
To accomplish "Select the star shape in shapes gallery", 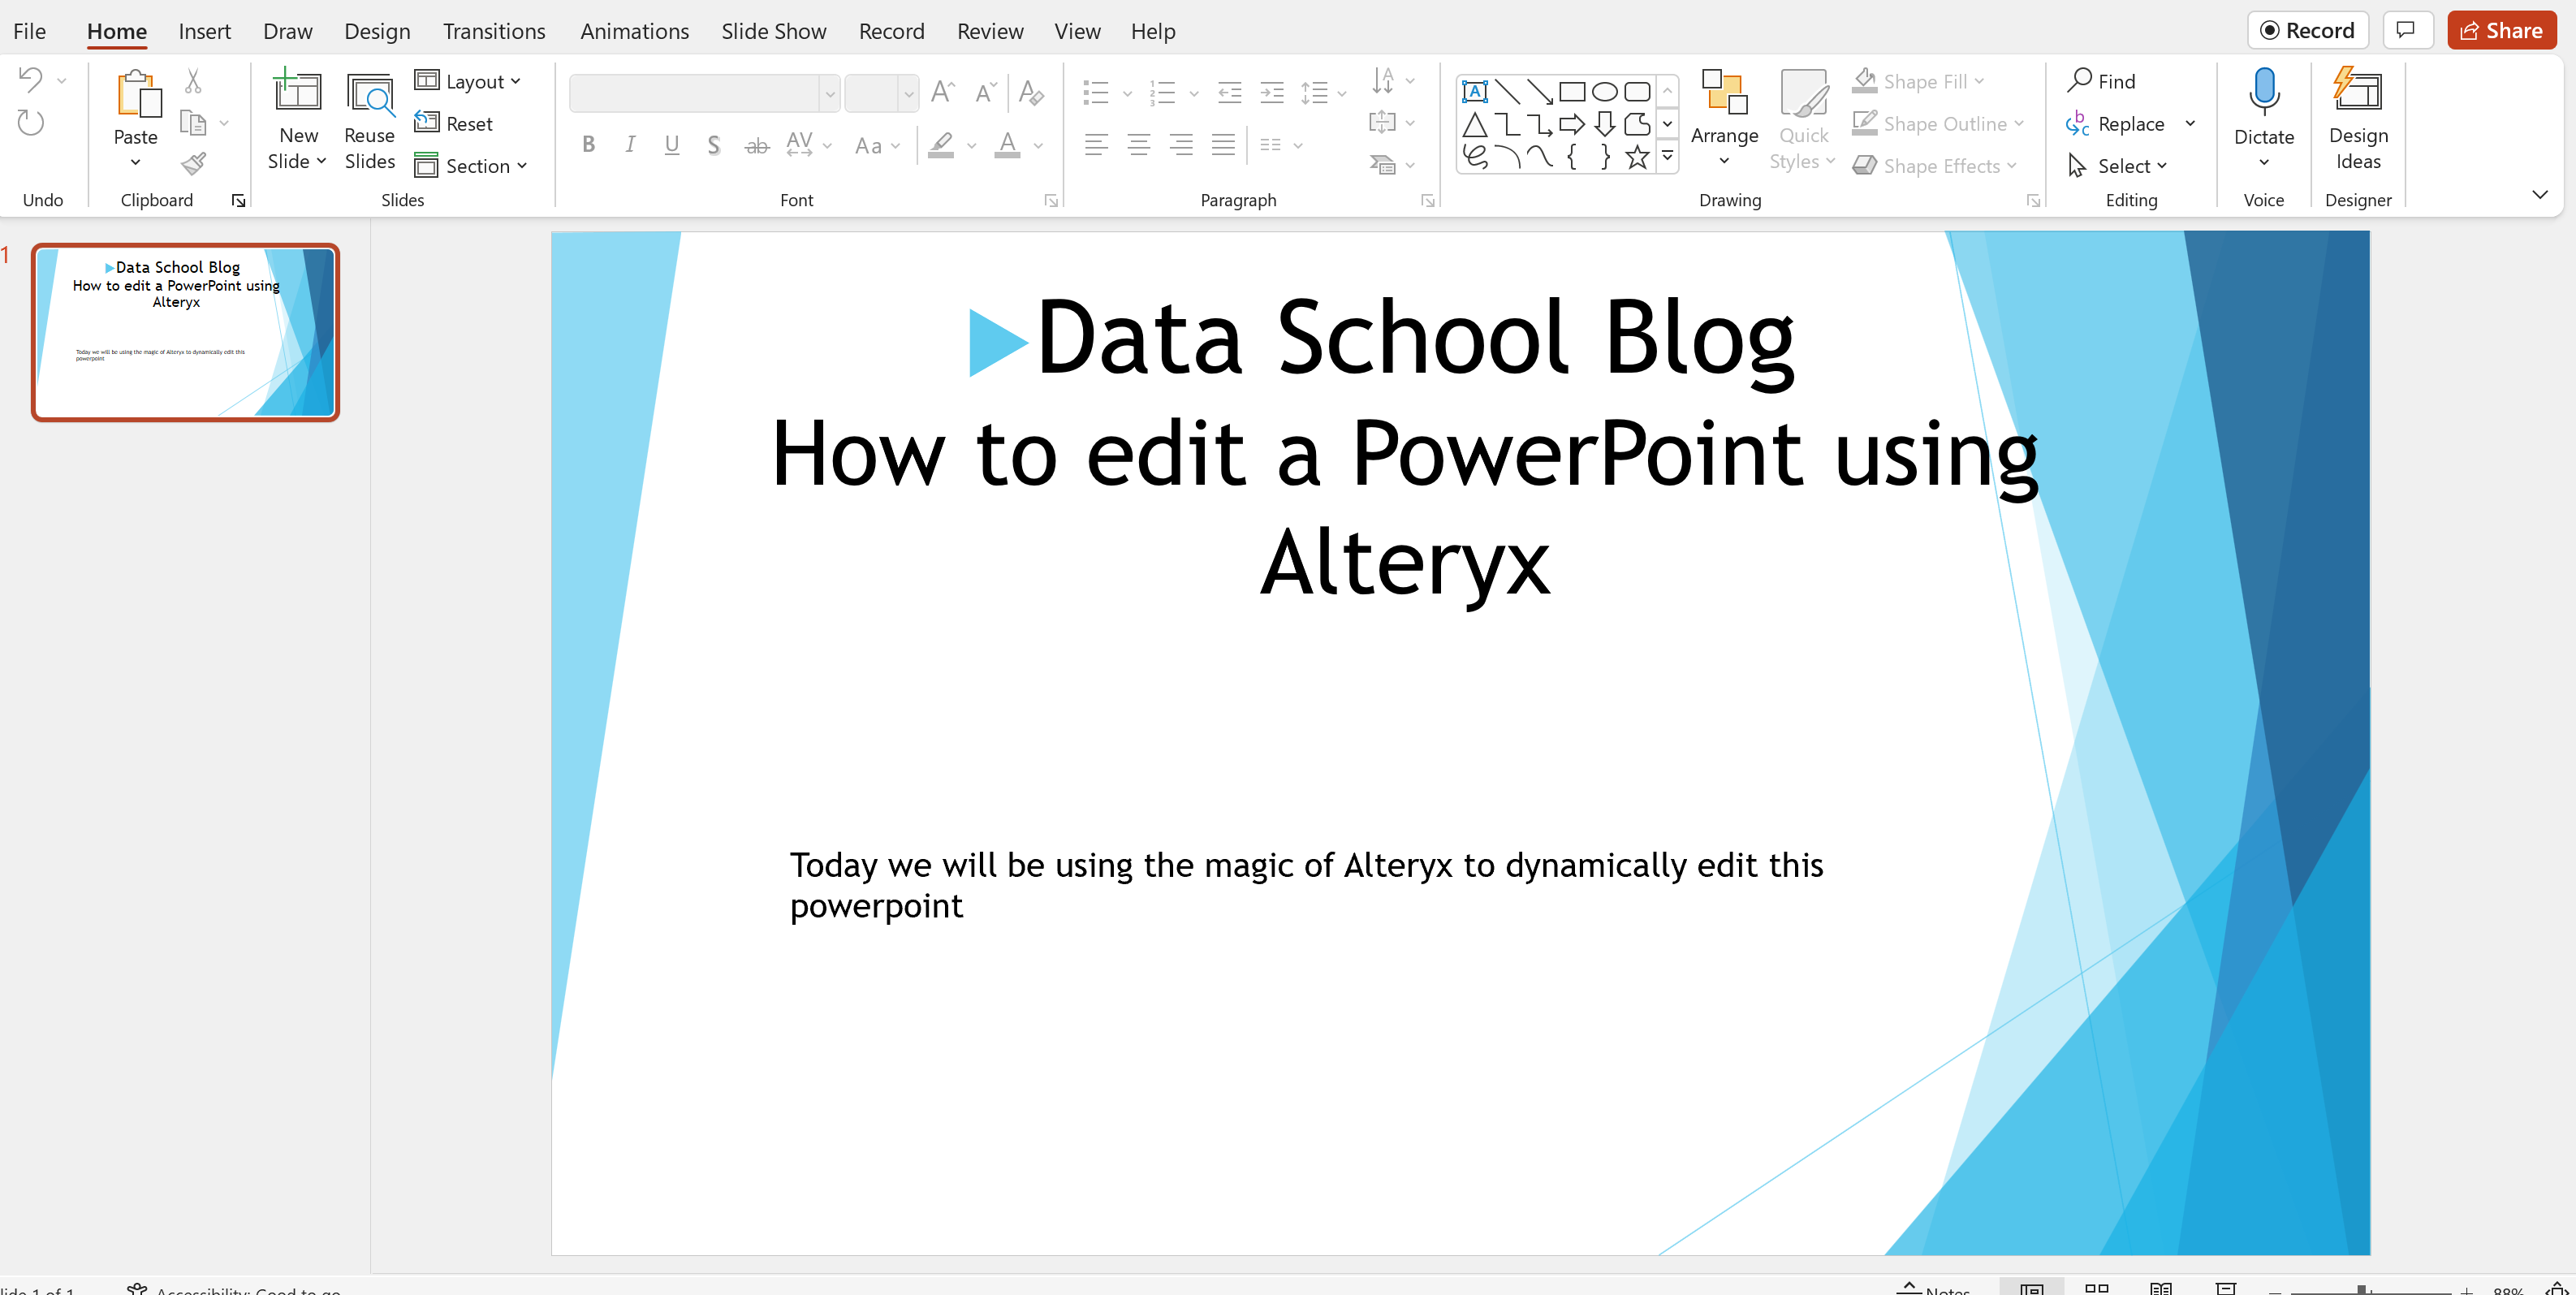I will point(1636,157).
